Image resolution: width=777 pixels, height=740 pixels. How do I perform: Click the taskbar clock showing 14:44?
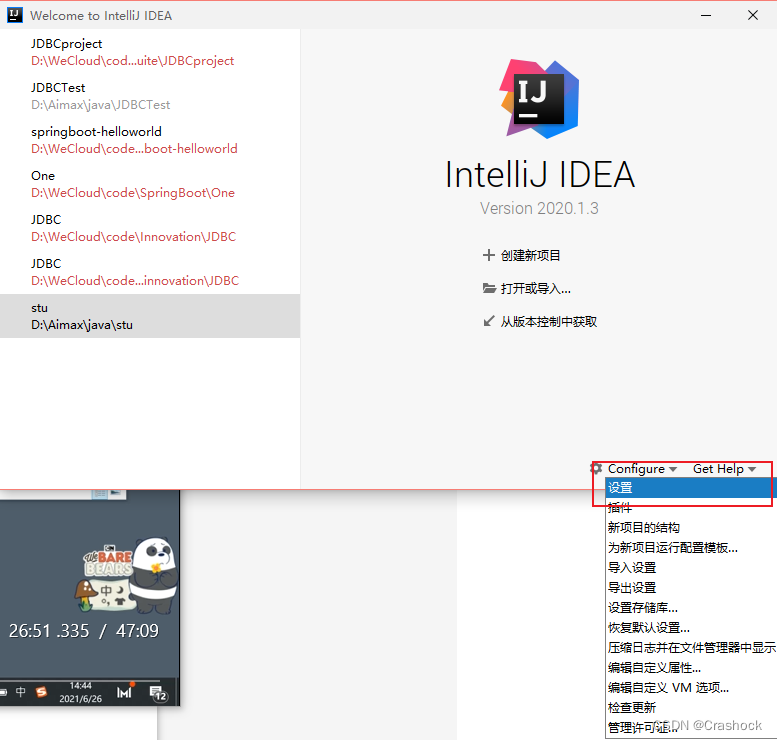point(80,692)
